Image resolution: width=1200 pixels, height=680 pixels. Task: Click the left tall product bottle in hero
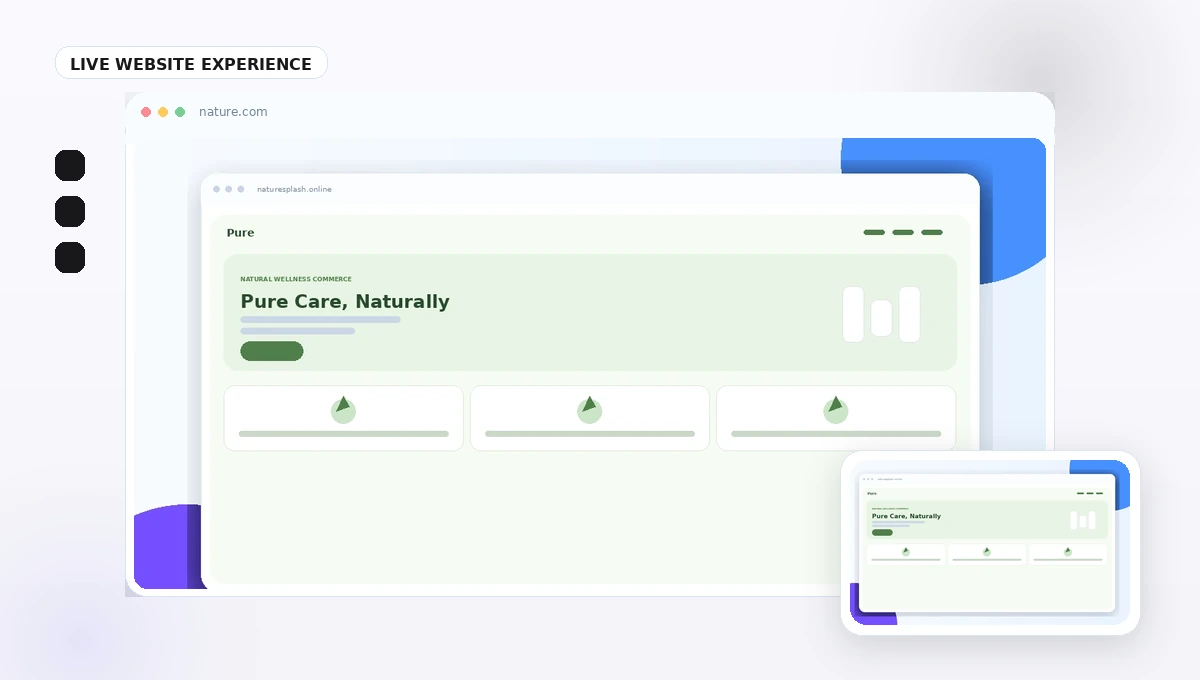[853, 314]
